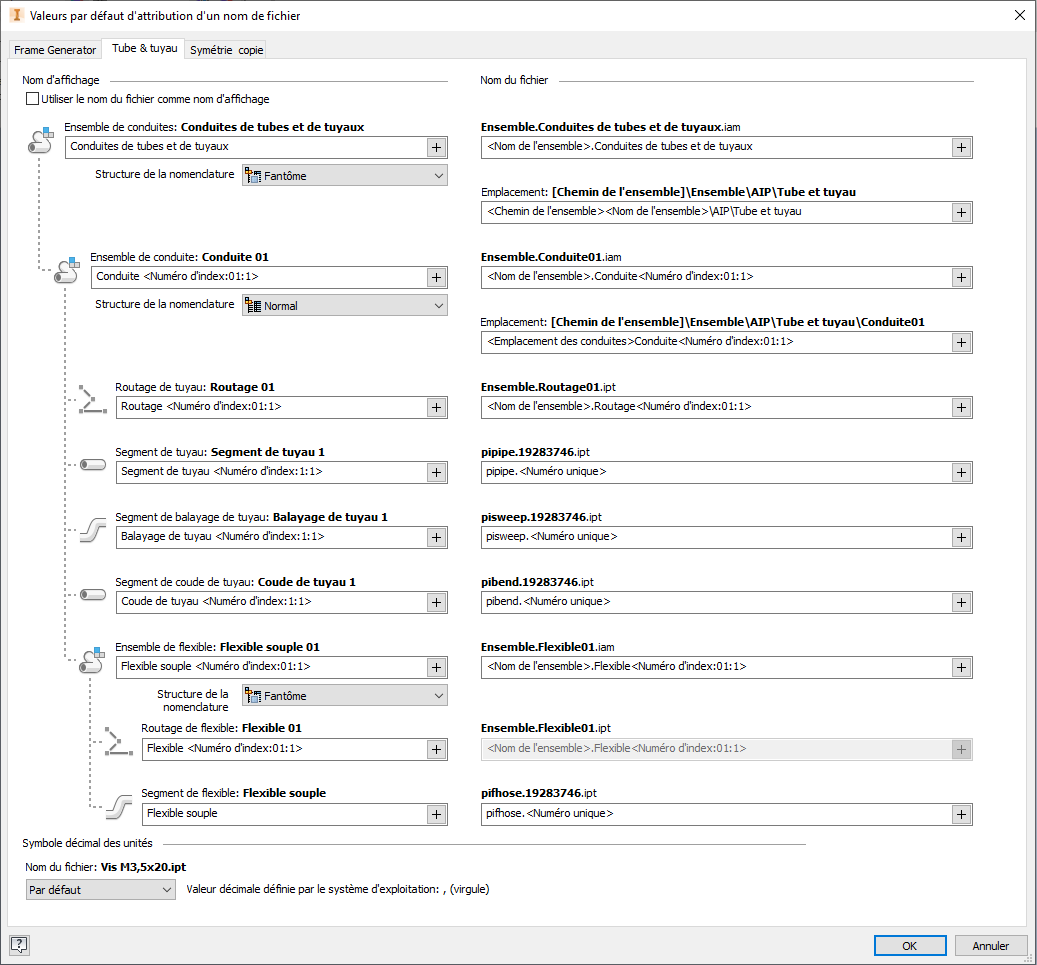
Task: Click plus button next to Emplacement des conduites field
Action: pos(960,342)
